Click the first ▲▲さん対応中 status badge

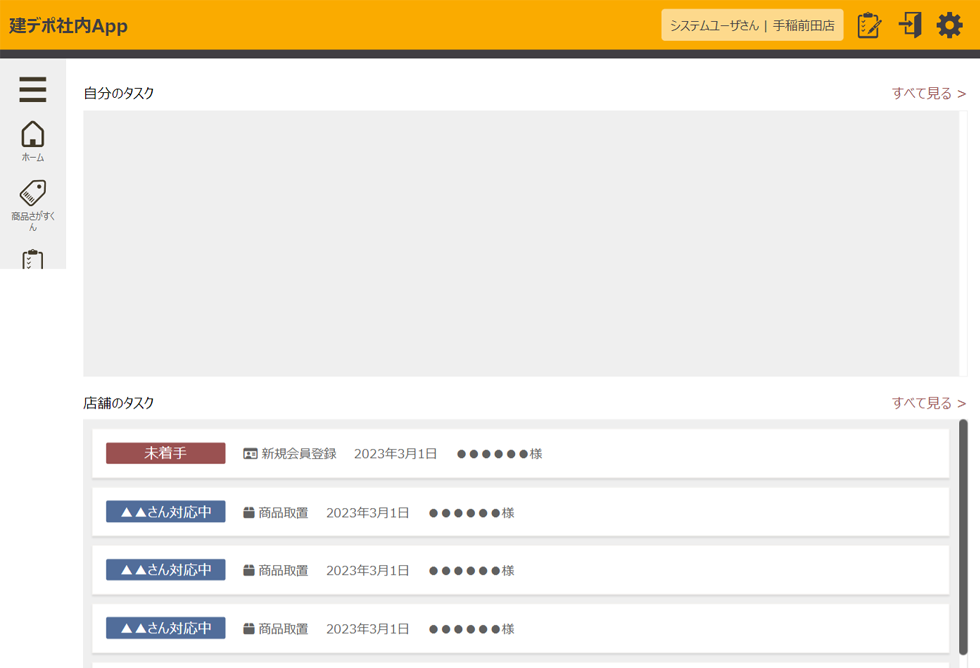[165, 512]
